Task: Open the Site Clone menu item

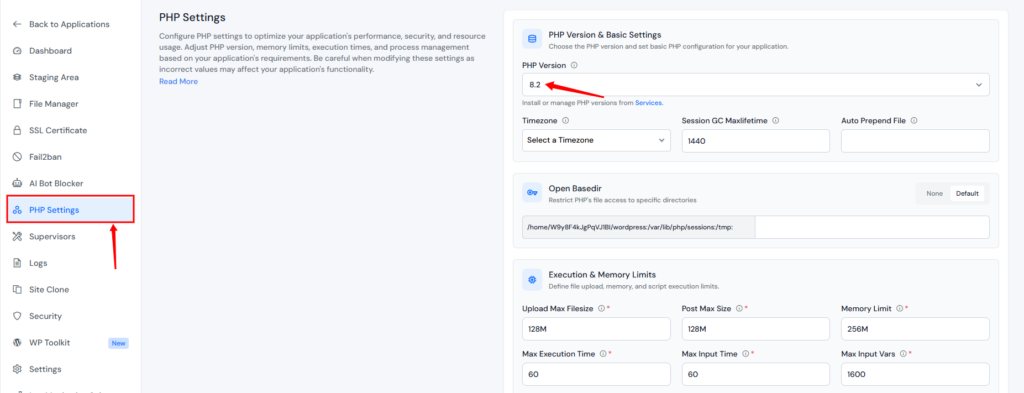Action: [49, 289]
